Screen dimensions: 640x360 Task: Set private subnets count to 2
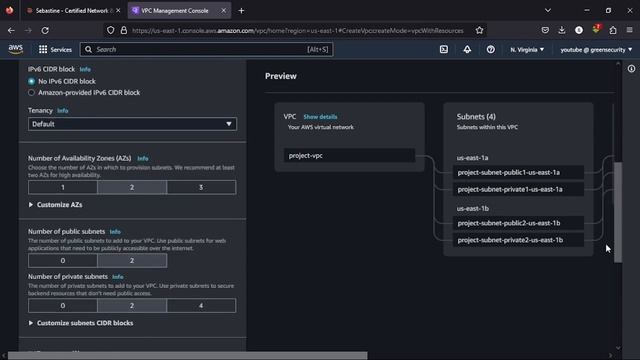[132, 305]
